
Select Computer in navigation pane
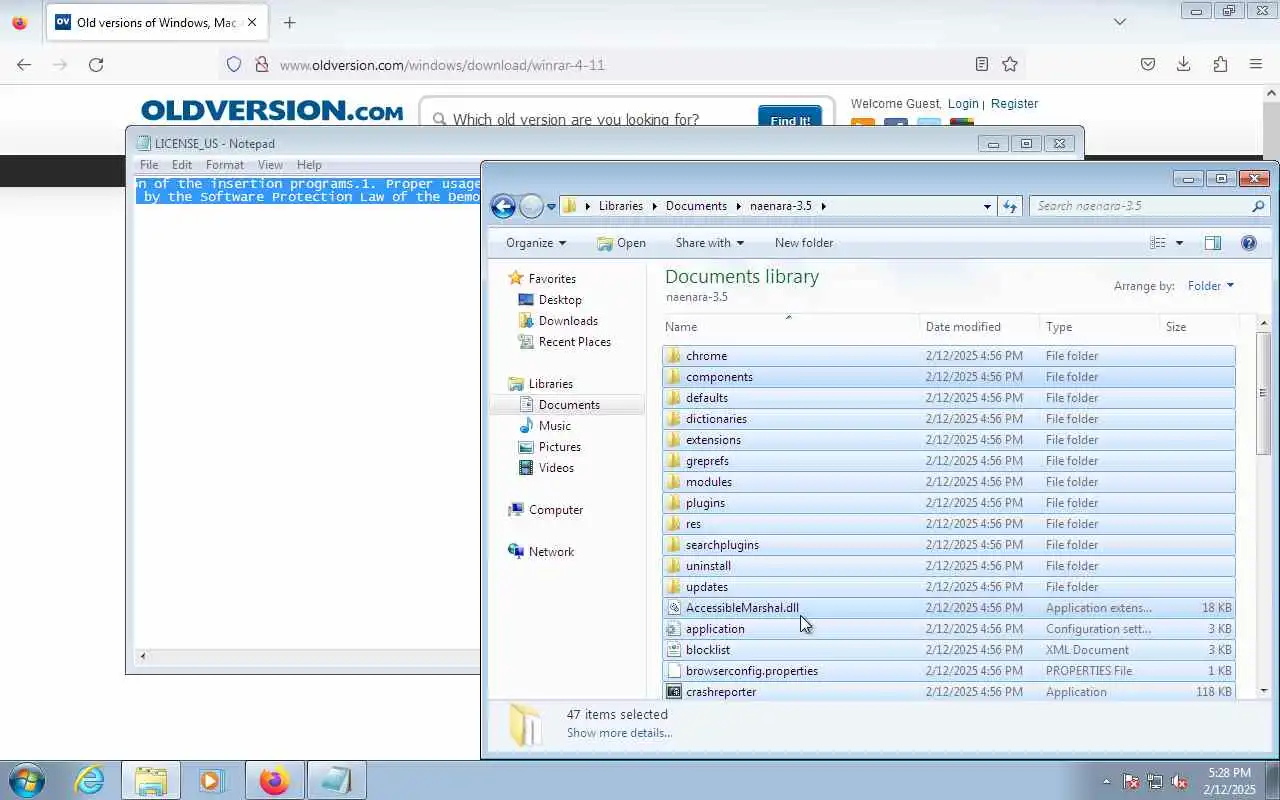555,510
